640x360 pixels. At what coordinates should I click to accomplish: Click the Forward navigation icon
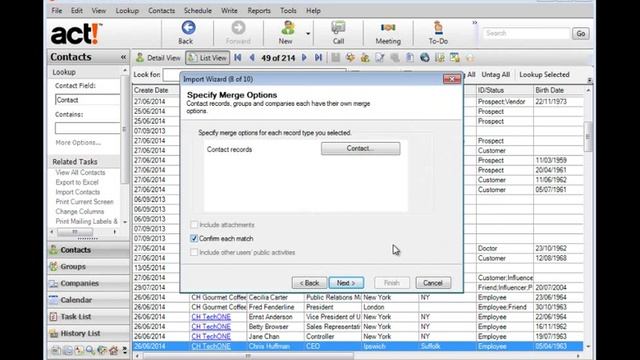[x=238, y=28]
